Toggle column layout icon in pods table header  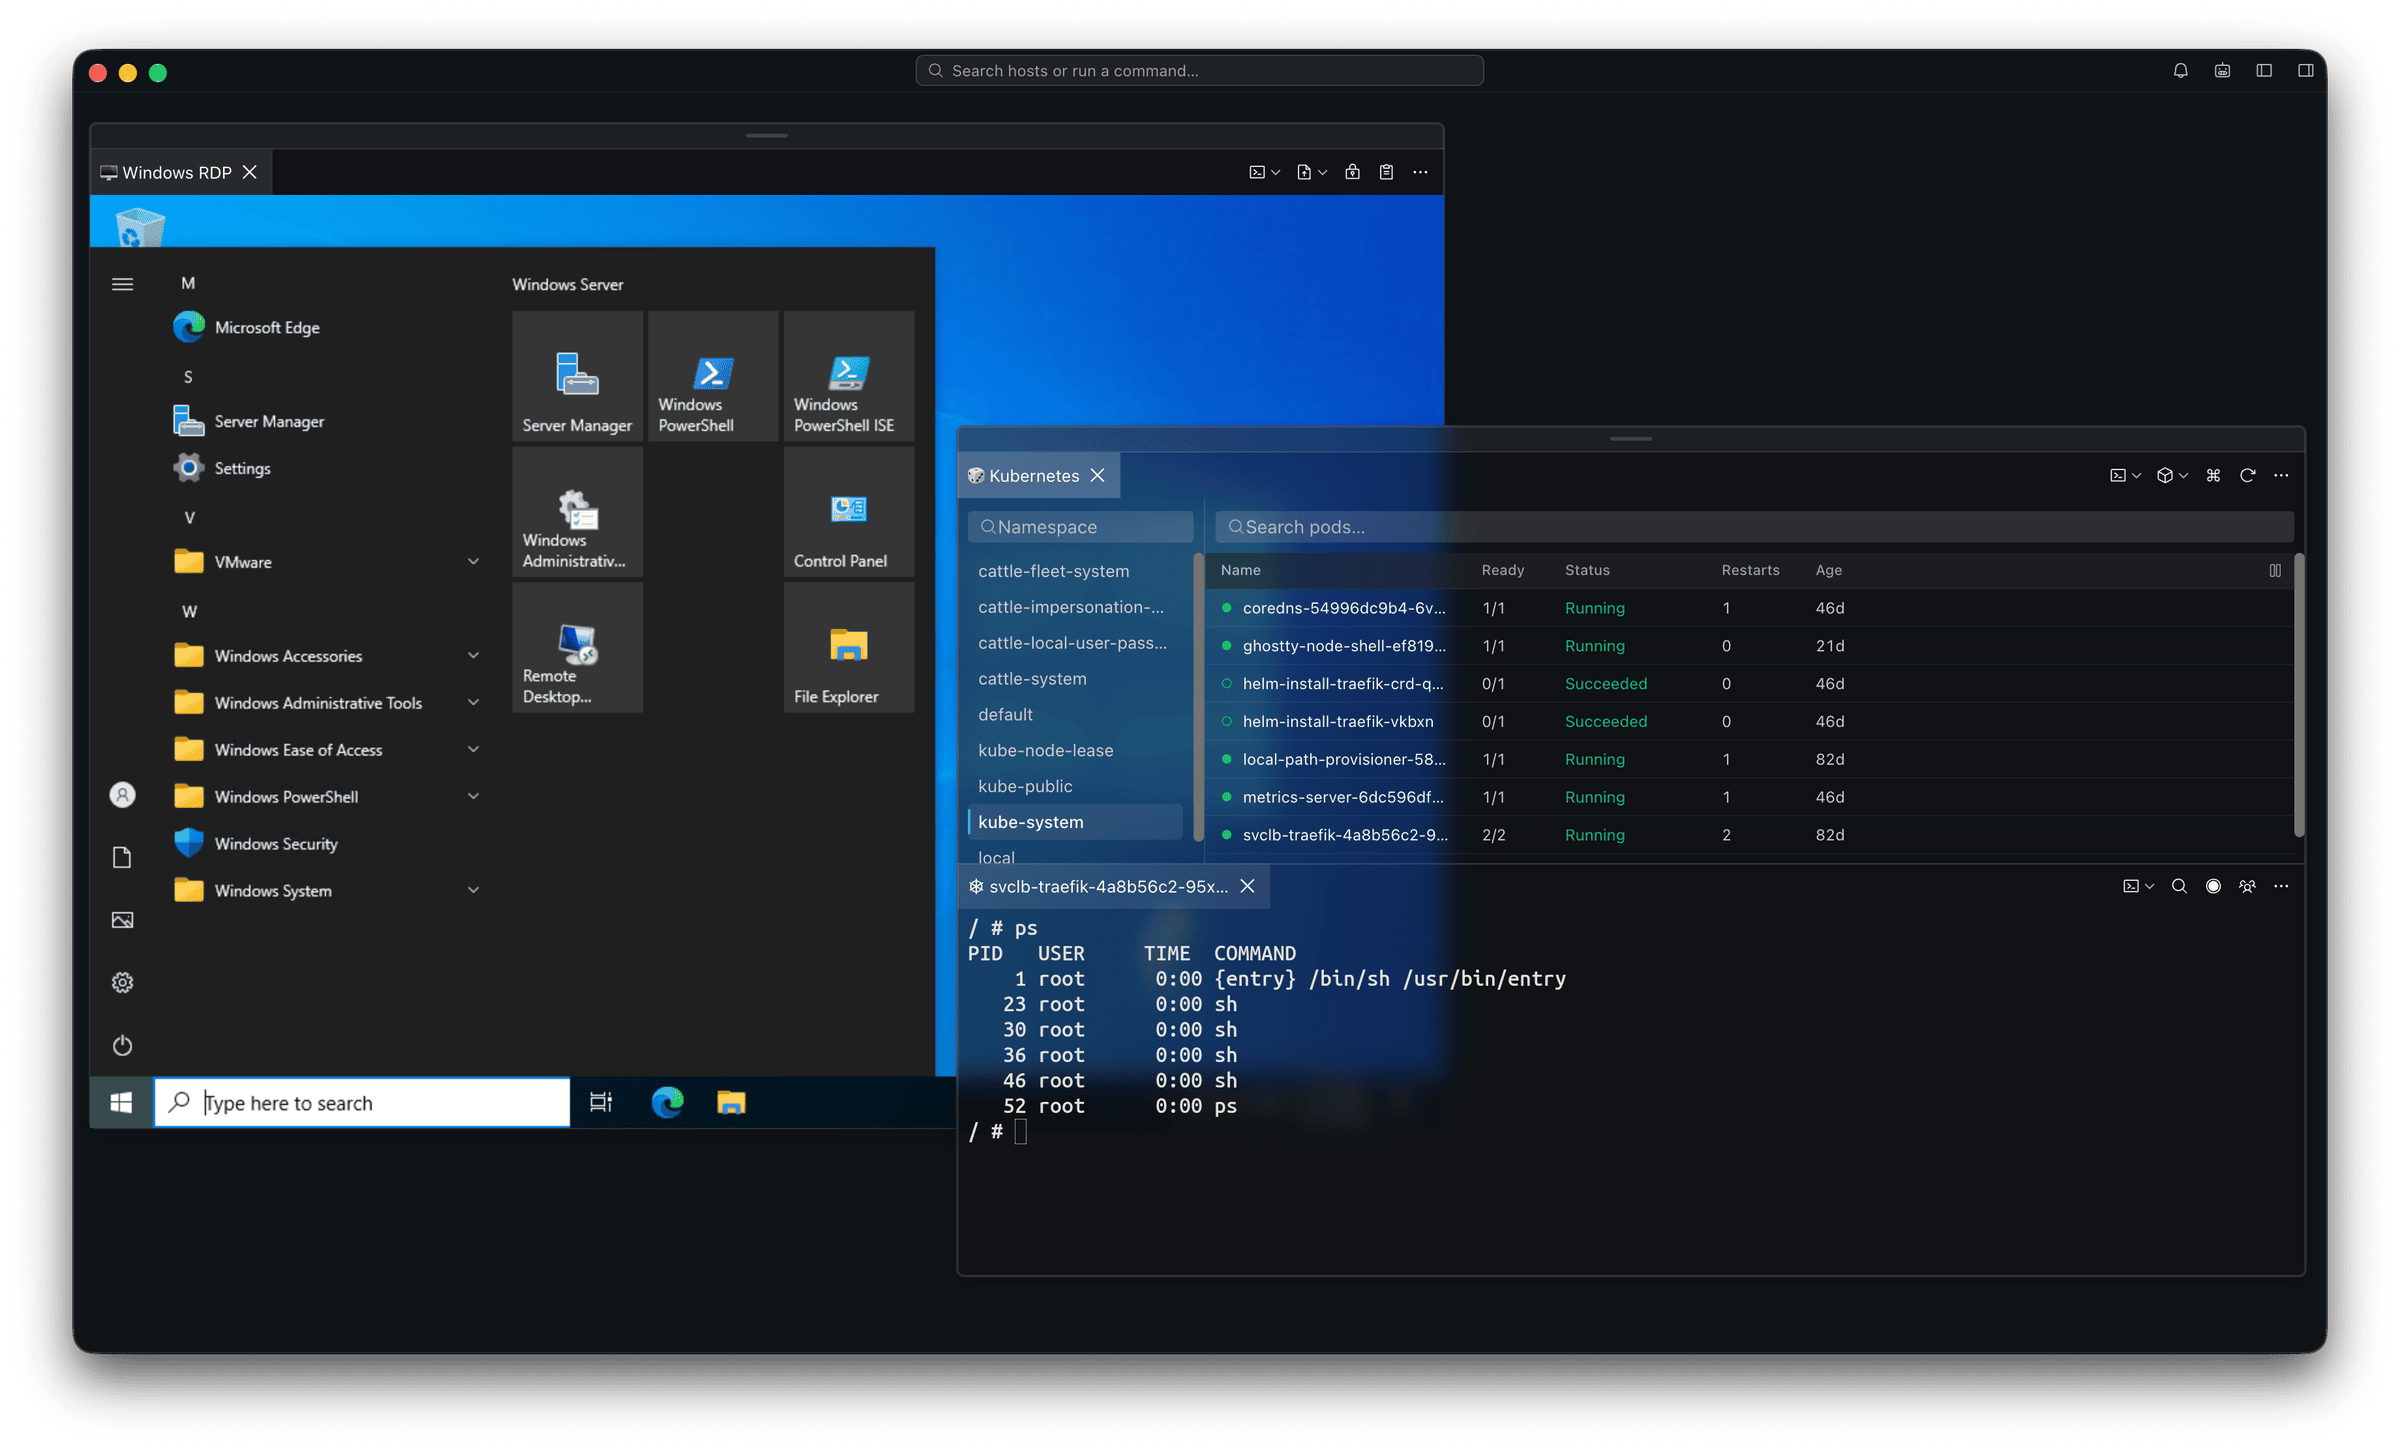pos(2275,570)
